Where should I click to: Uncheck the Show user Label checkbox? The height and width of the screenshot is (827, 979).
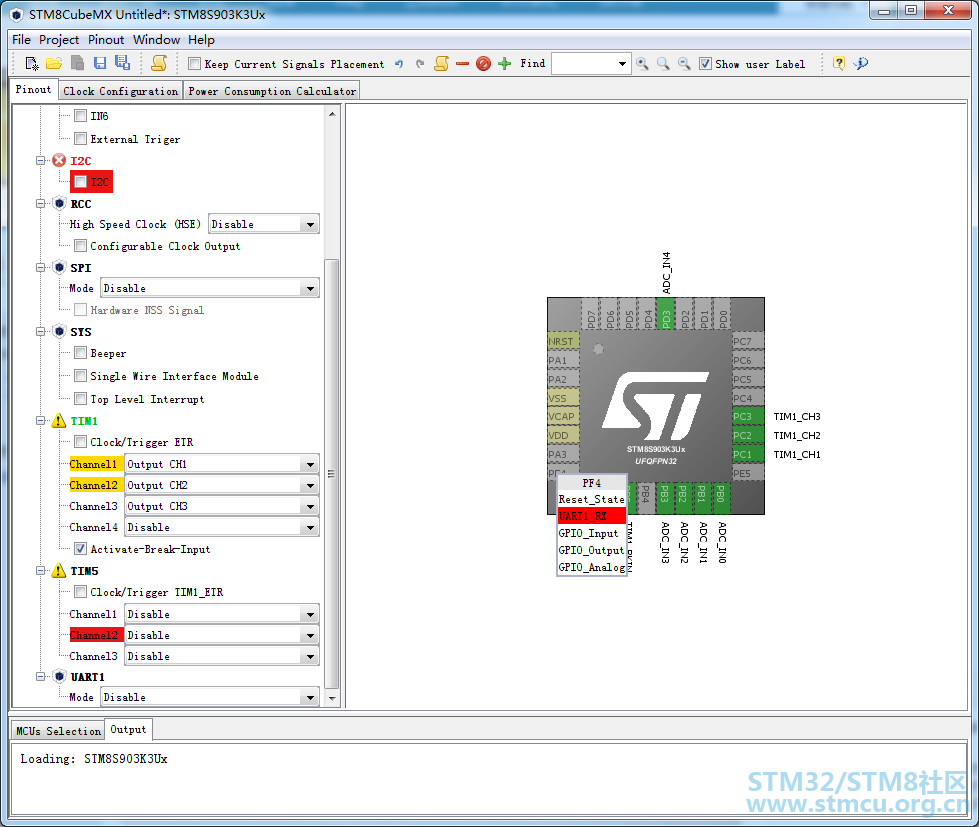[x=706, y=64]
